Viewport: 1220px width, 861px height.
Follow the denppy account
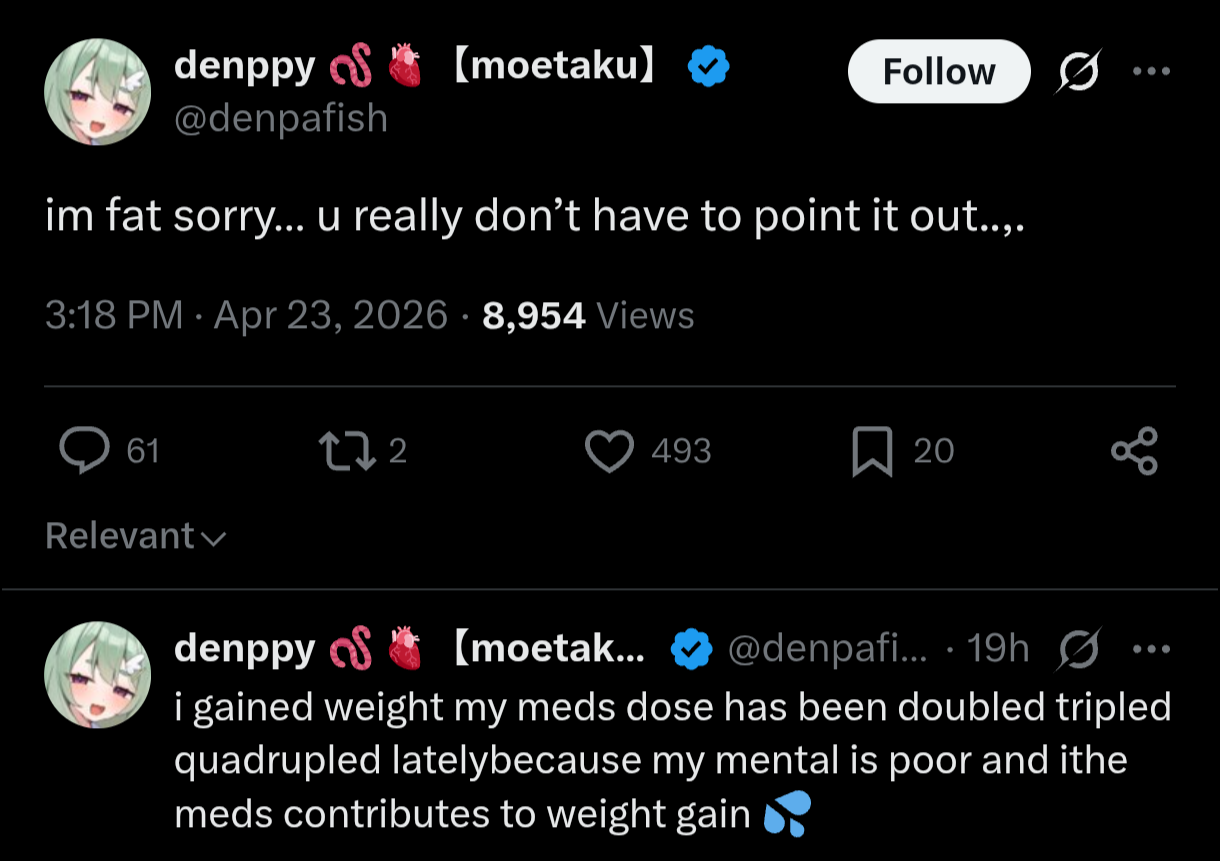[939, 72]
